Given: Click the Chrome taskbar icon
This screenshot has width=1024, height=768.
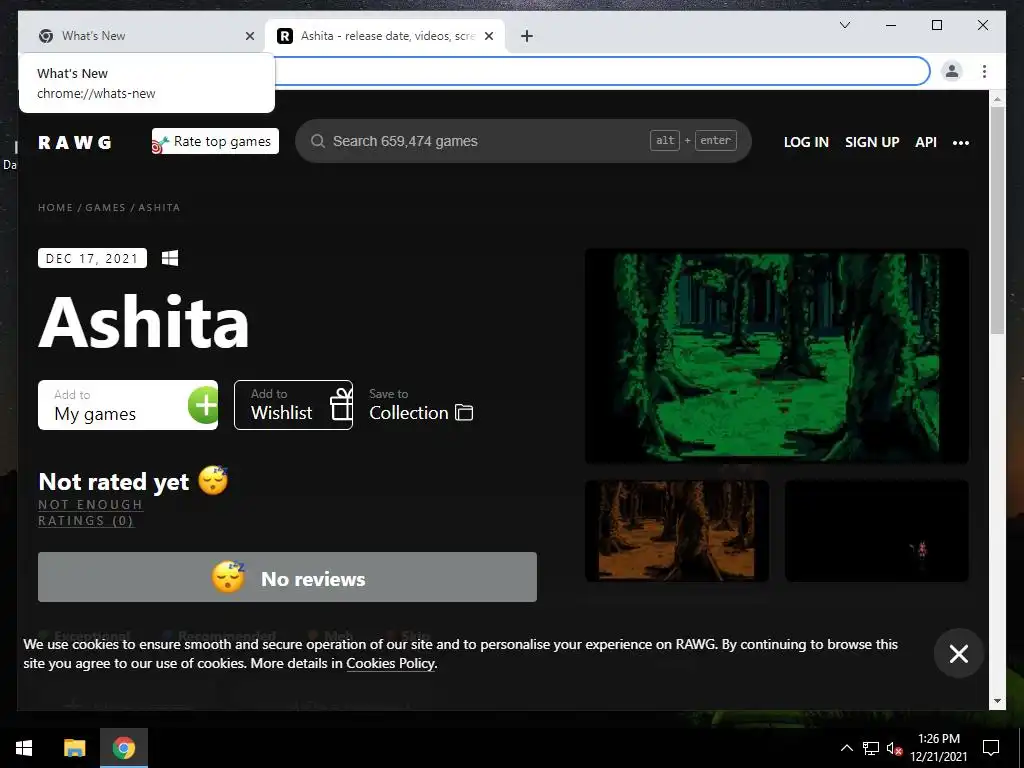Looking at the screenshot, I should point(123,748).
